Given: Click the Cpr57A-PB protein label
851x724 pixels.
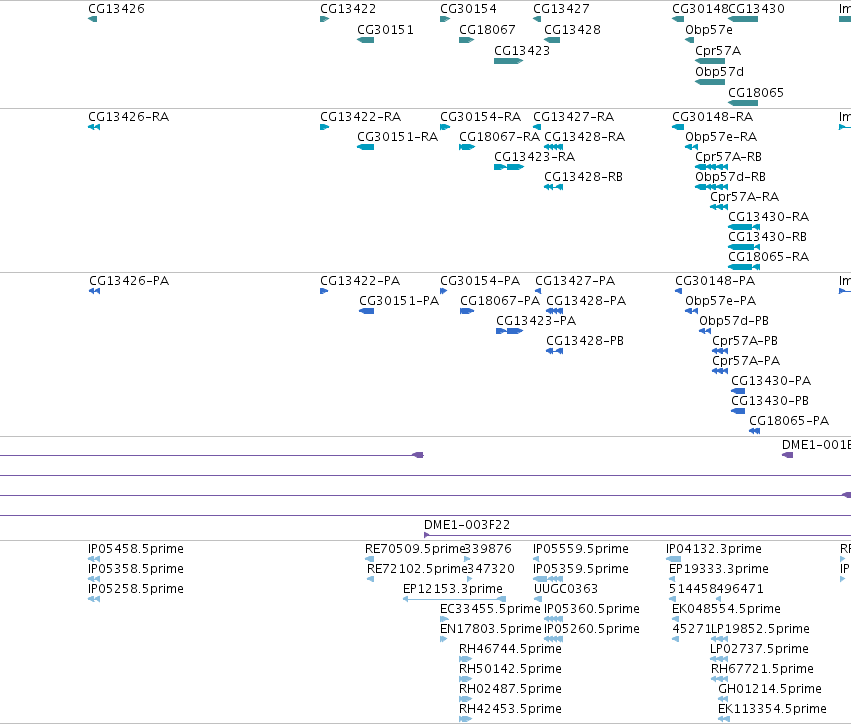Looking at the screenshot, I should 745,341.
